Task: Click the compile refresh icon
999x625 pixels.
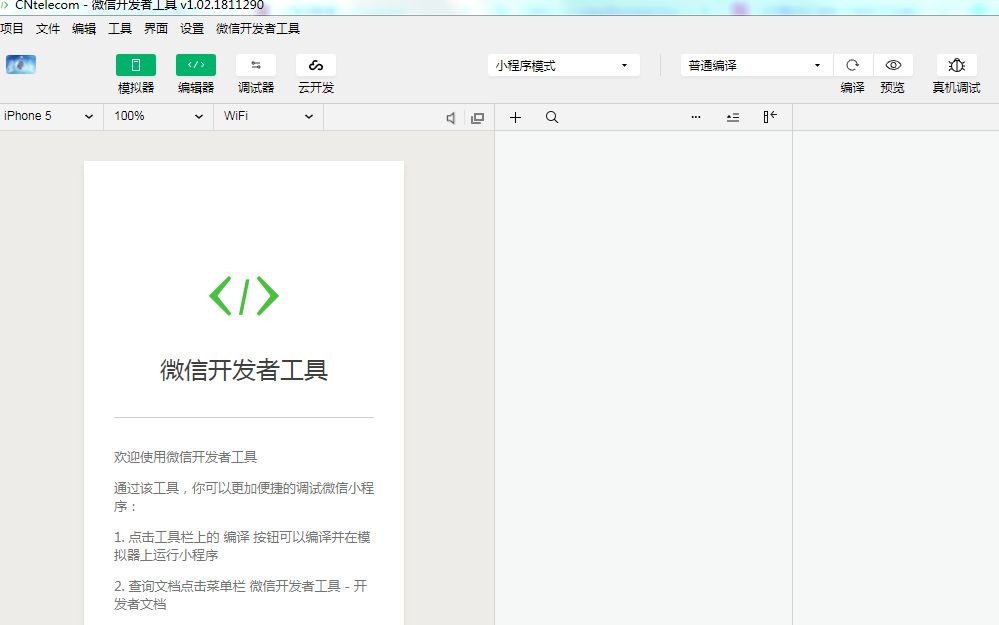Action: pos(852,65)
